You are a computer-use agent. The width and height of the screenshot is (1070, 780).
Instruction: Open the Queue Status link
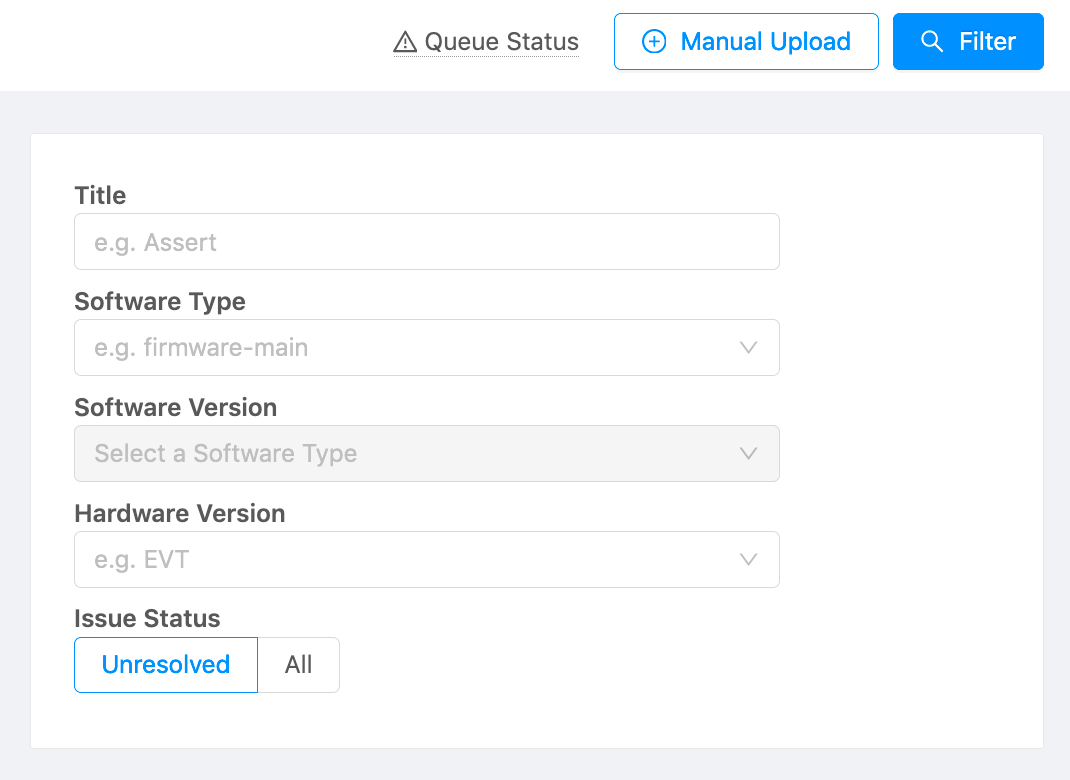[501, 42]
